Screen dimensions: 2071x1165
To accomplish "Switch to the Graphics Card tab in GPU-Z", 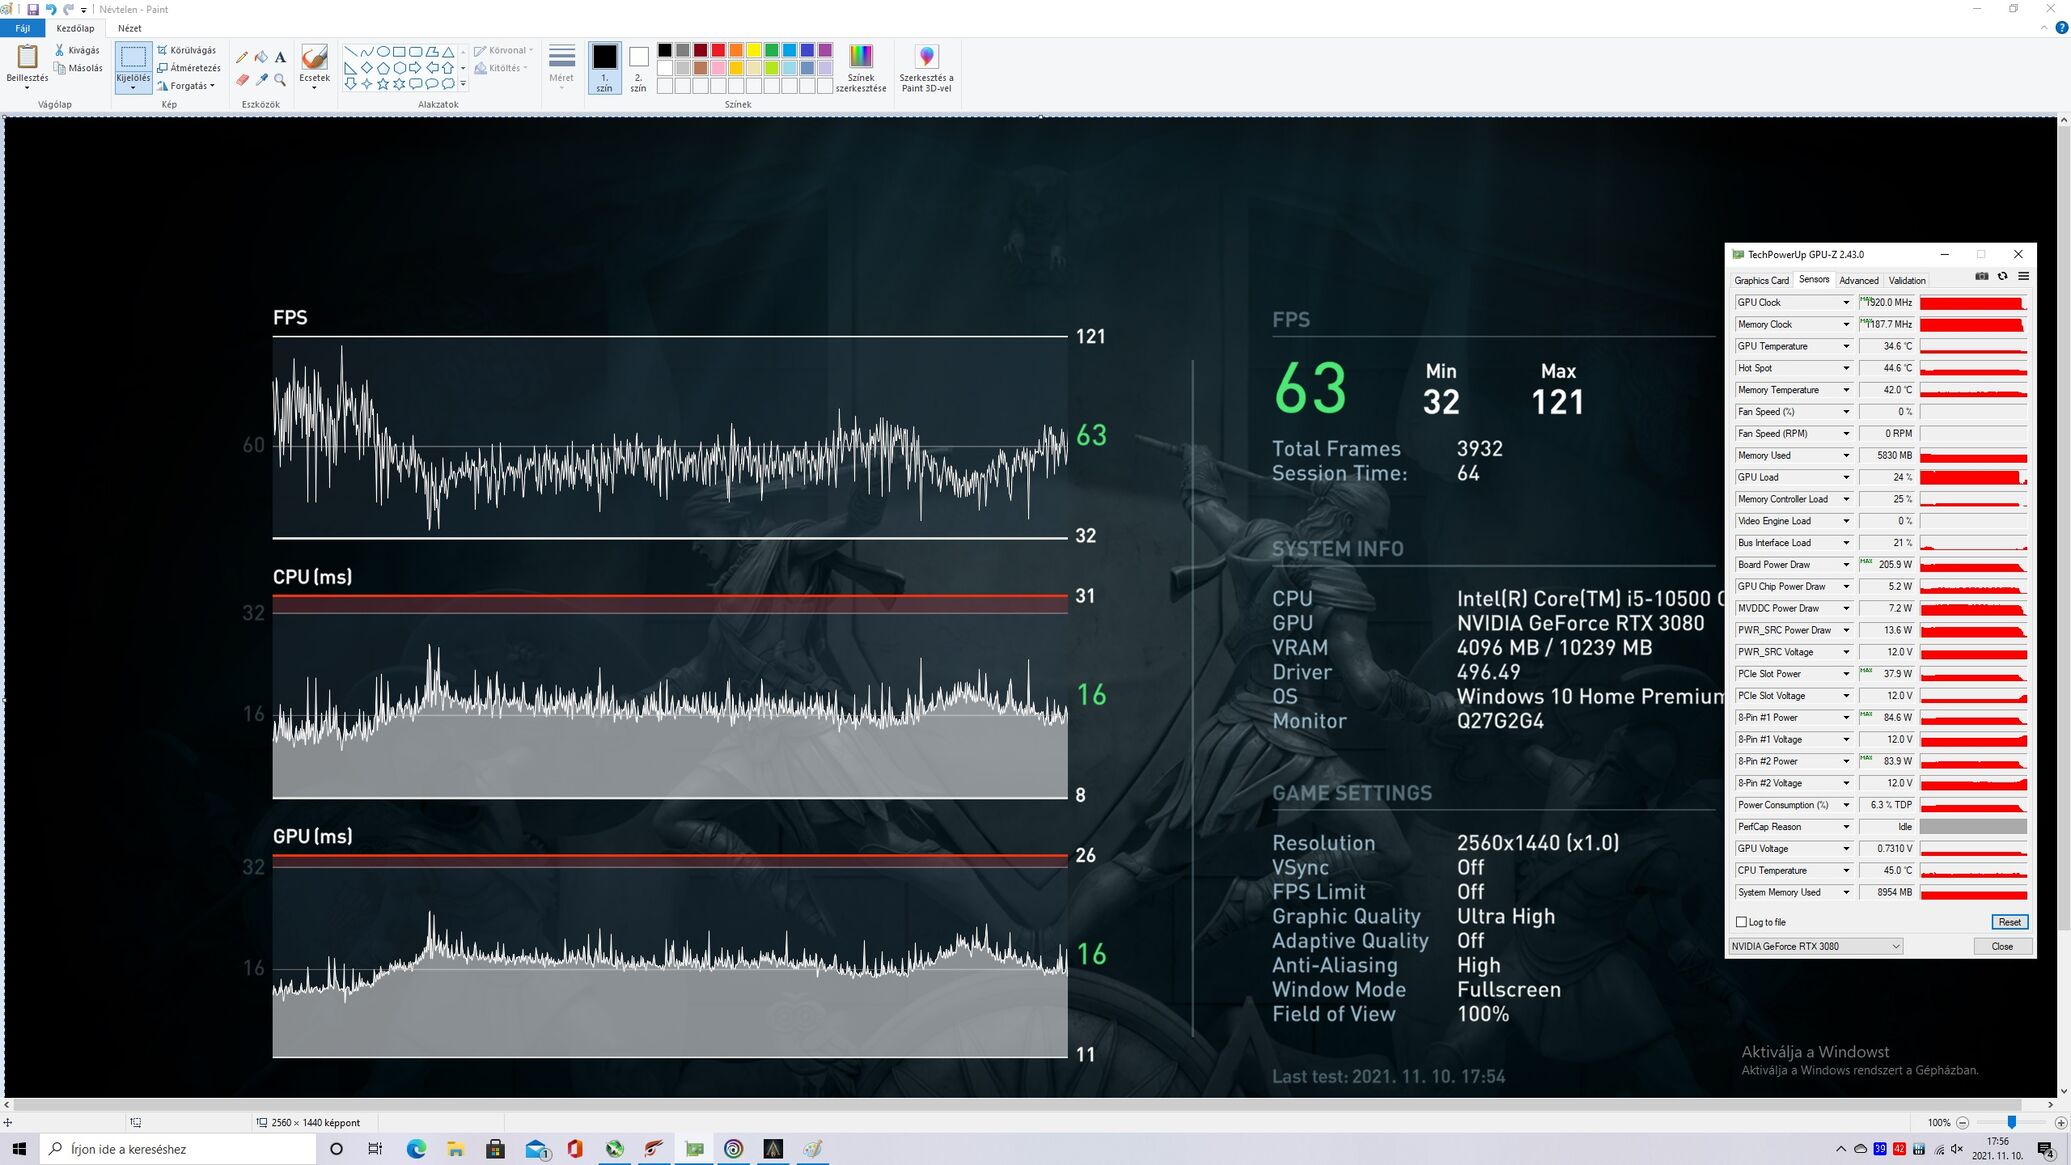I will 1761,281.
